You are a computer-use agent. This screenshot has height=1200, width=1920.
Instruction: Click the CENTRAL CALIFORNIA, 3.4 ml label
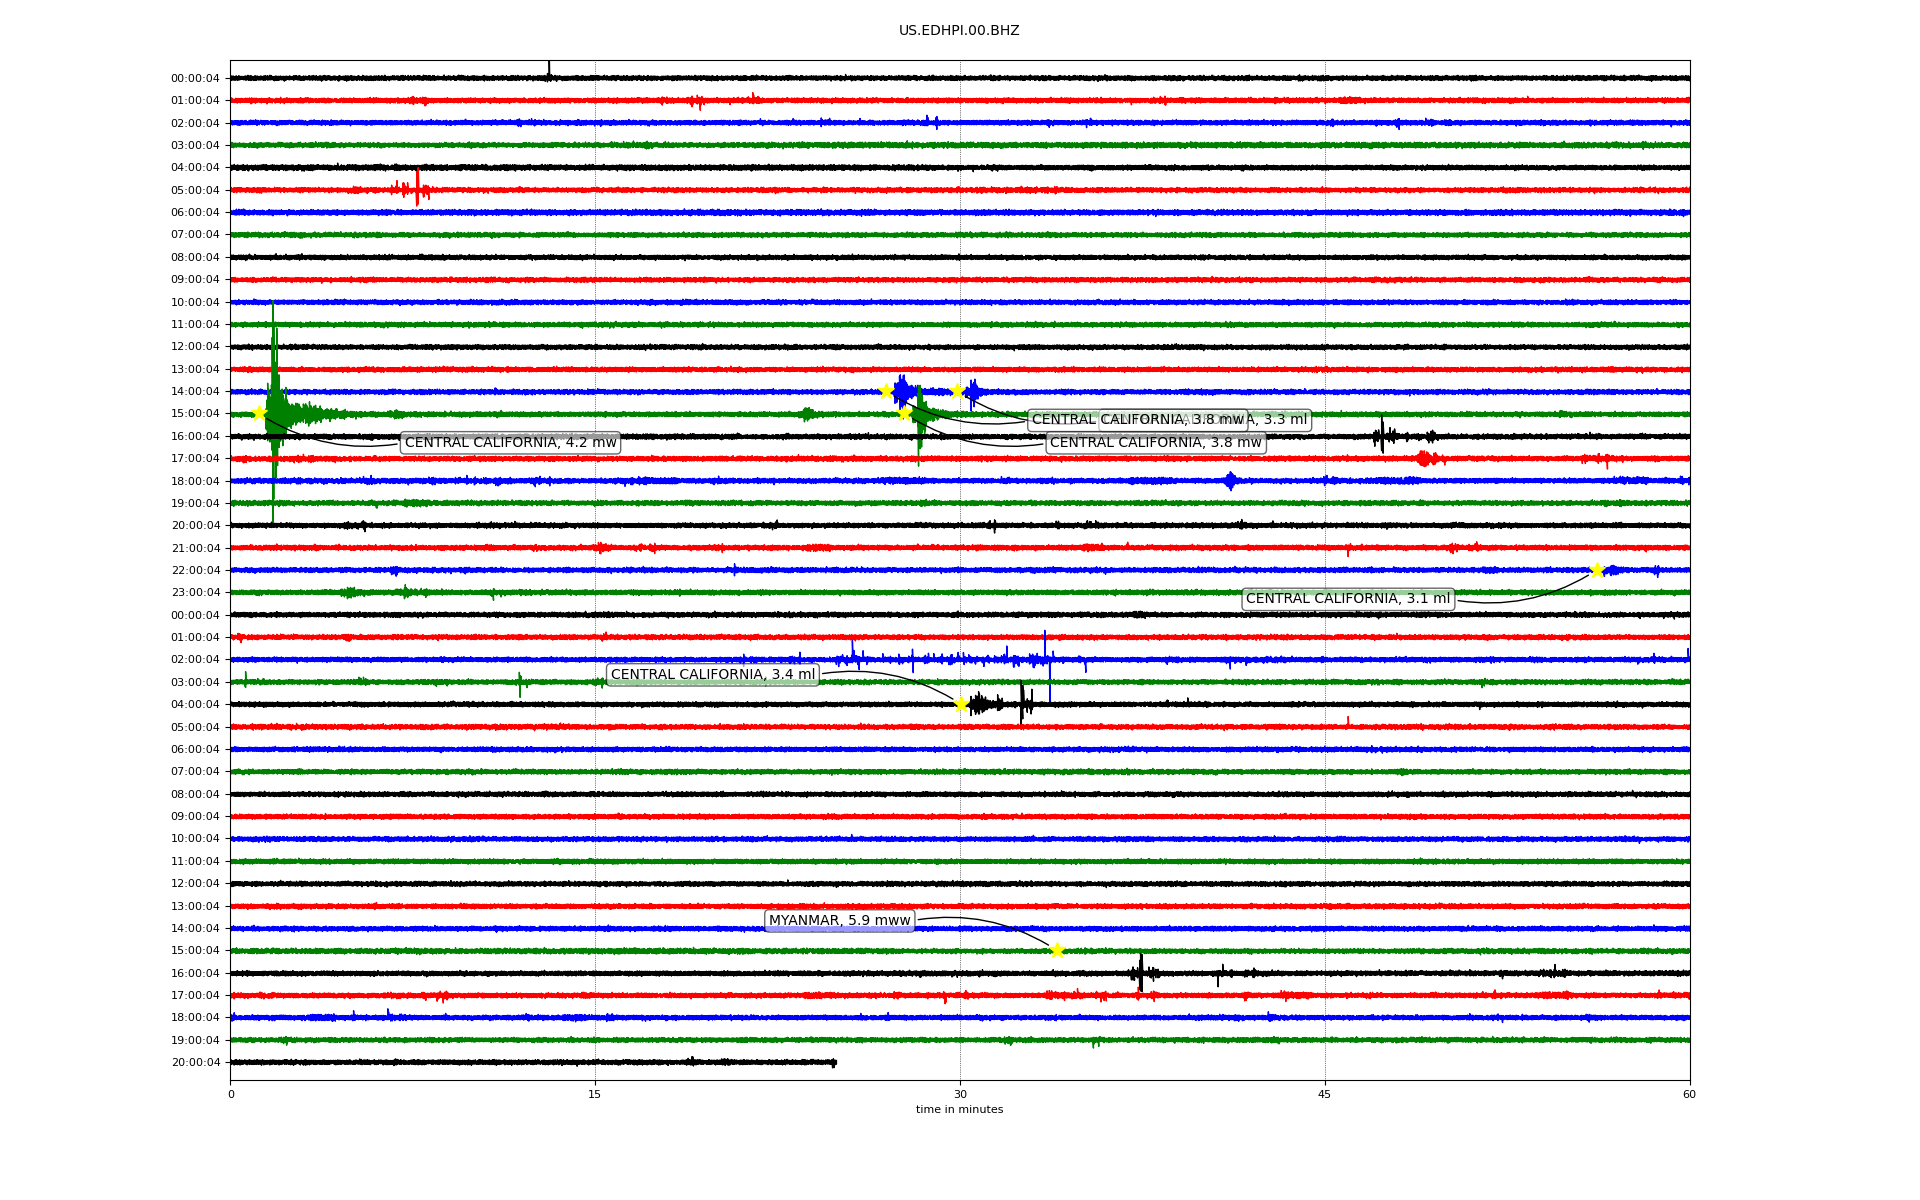713,675
